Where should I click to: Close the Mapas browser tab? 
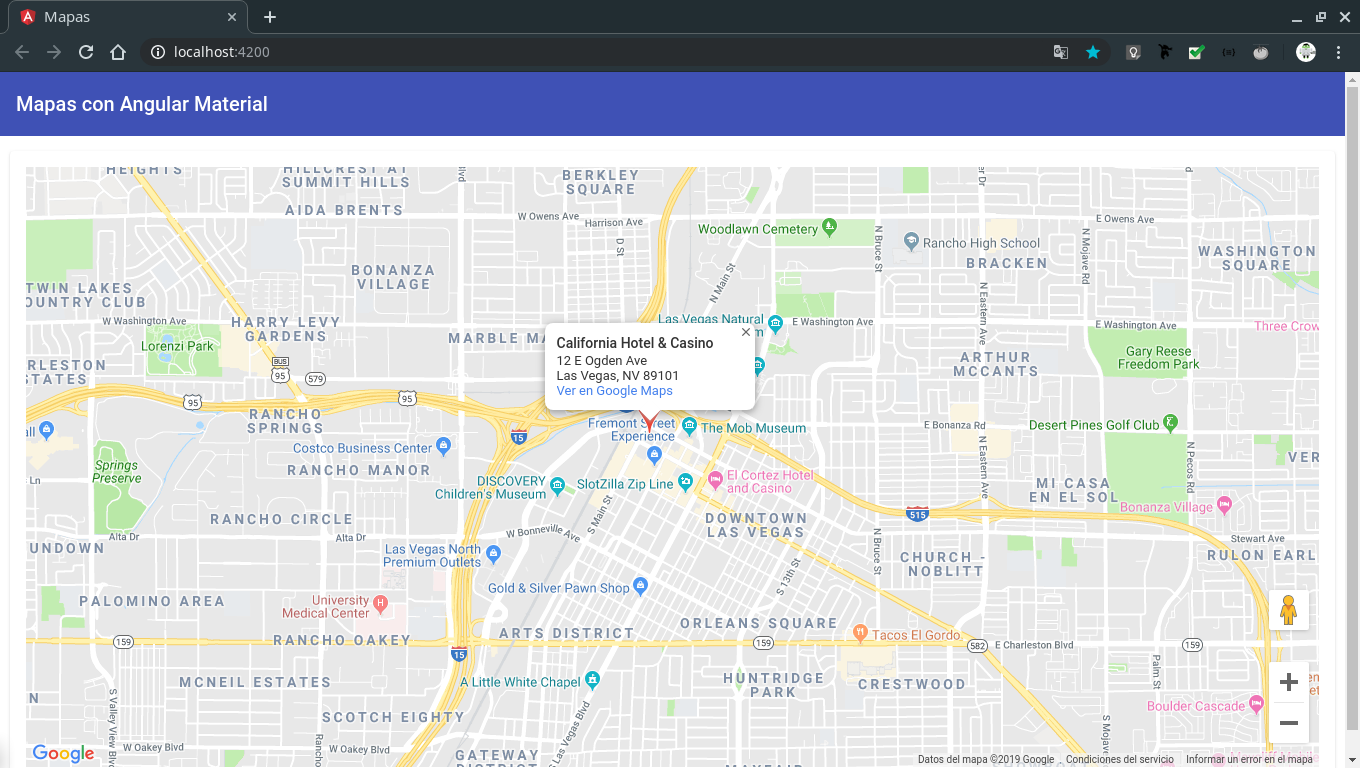[232, 17]
